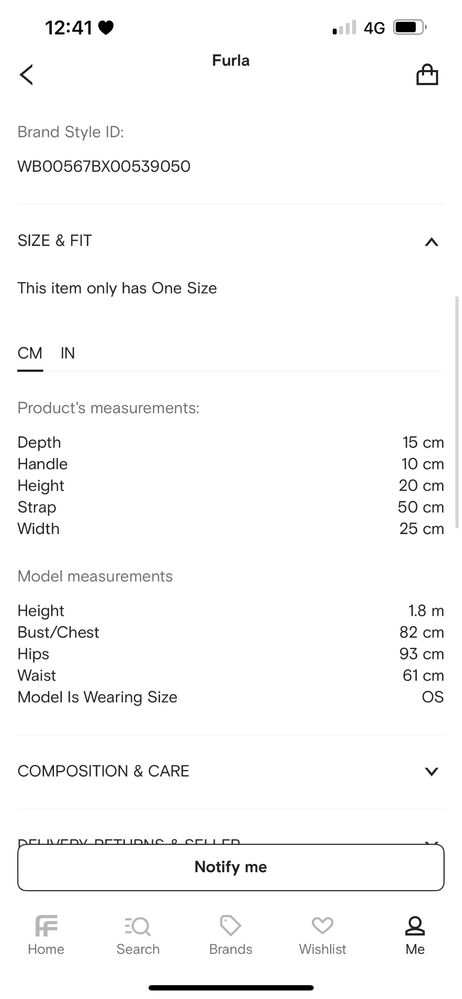Open the shopping bag icon

pyautogui.click(x=427, y=75)
